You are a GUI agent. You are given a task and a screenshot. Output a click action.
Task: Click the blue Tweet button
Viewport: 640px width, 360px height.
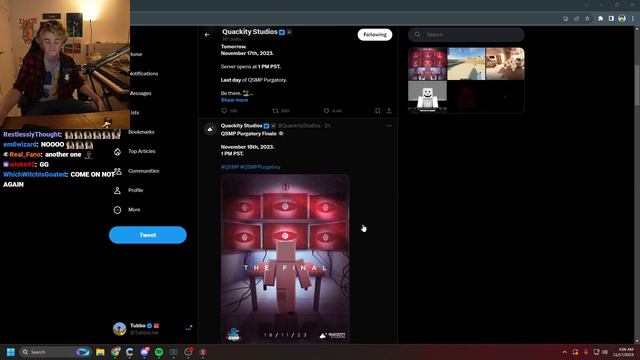[148, 235]
